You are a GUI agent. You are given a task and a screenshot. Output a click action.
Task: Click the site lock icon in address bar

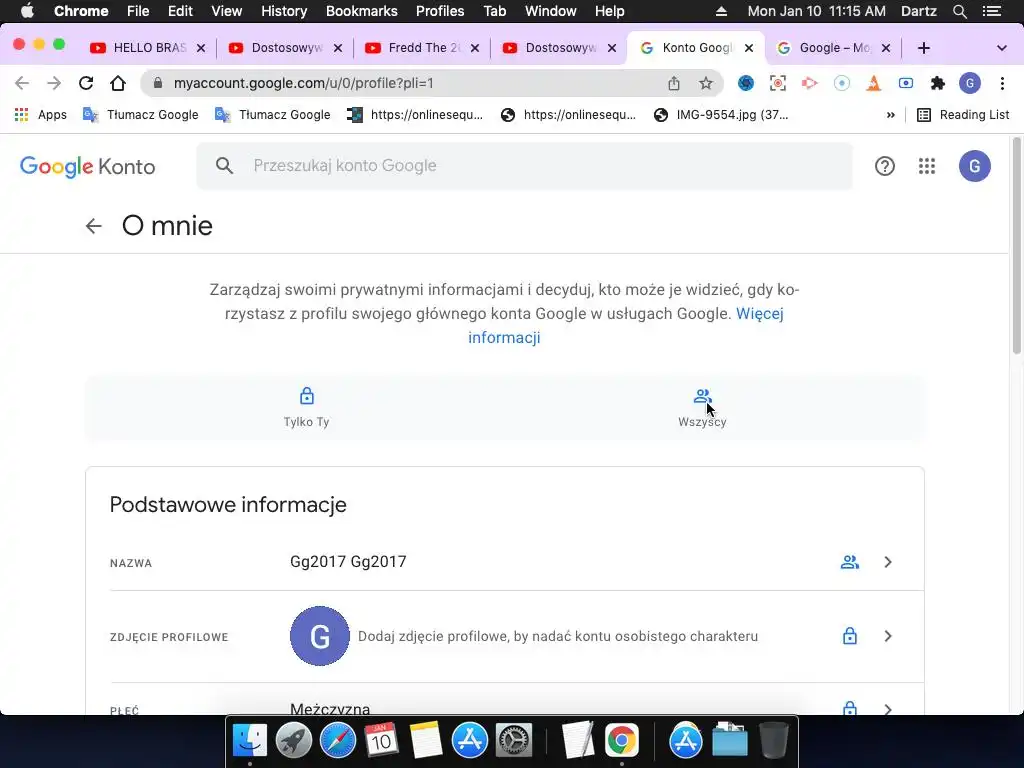click(157, 83)
